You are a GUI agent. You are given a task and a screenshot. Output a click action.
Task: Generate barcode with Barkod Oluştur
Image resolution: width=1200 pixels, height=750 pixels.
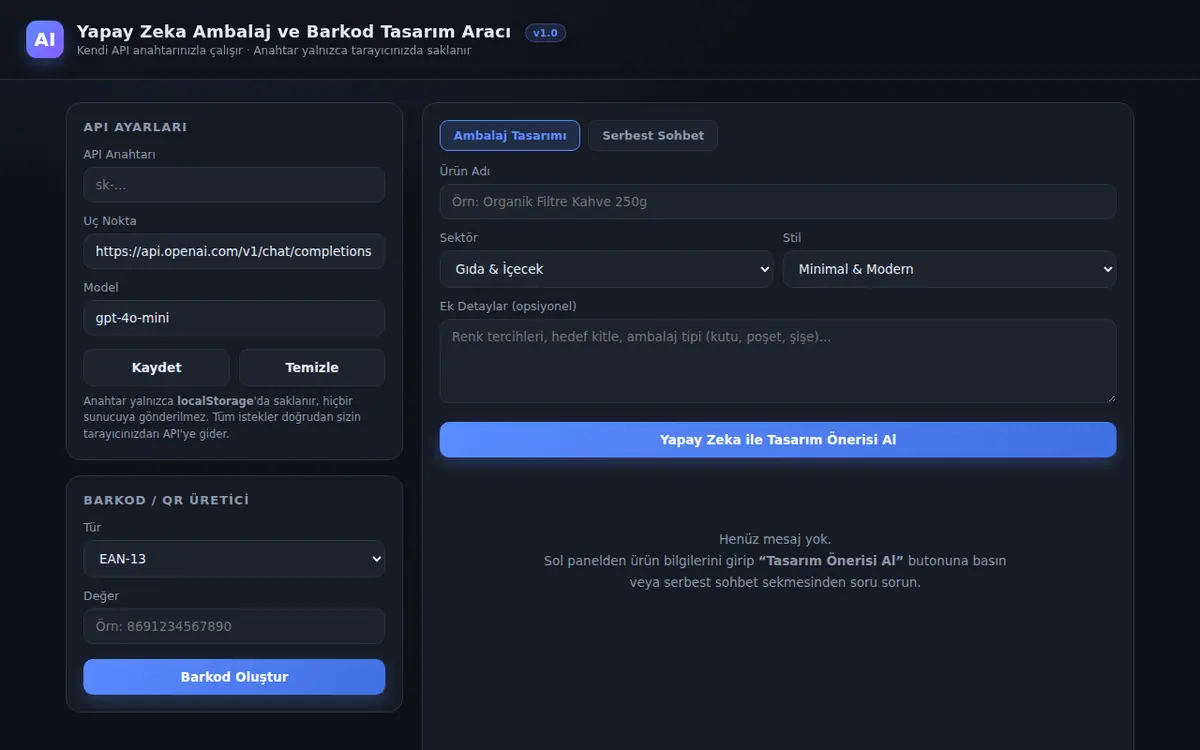click(234, 677)
